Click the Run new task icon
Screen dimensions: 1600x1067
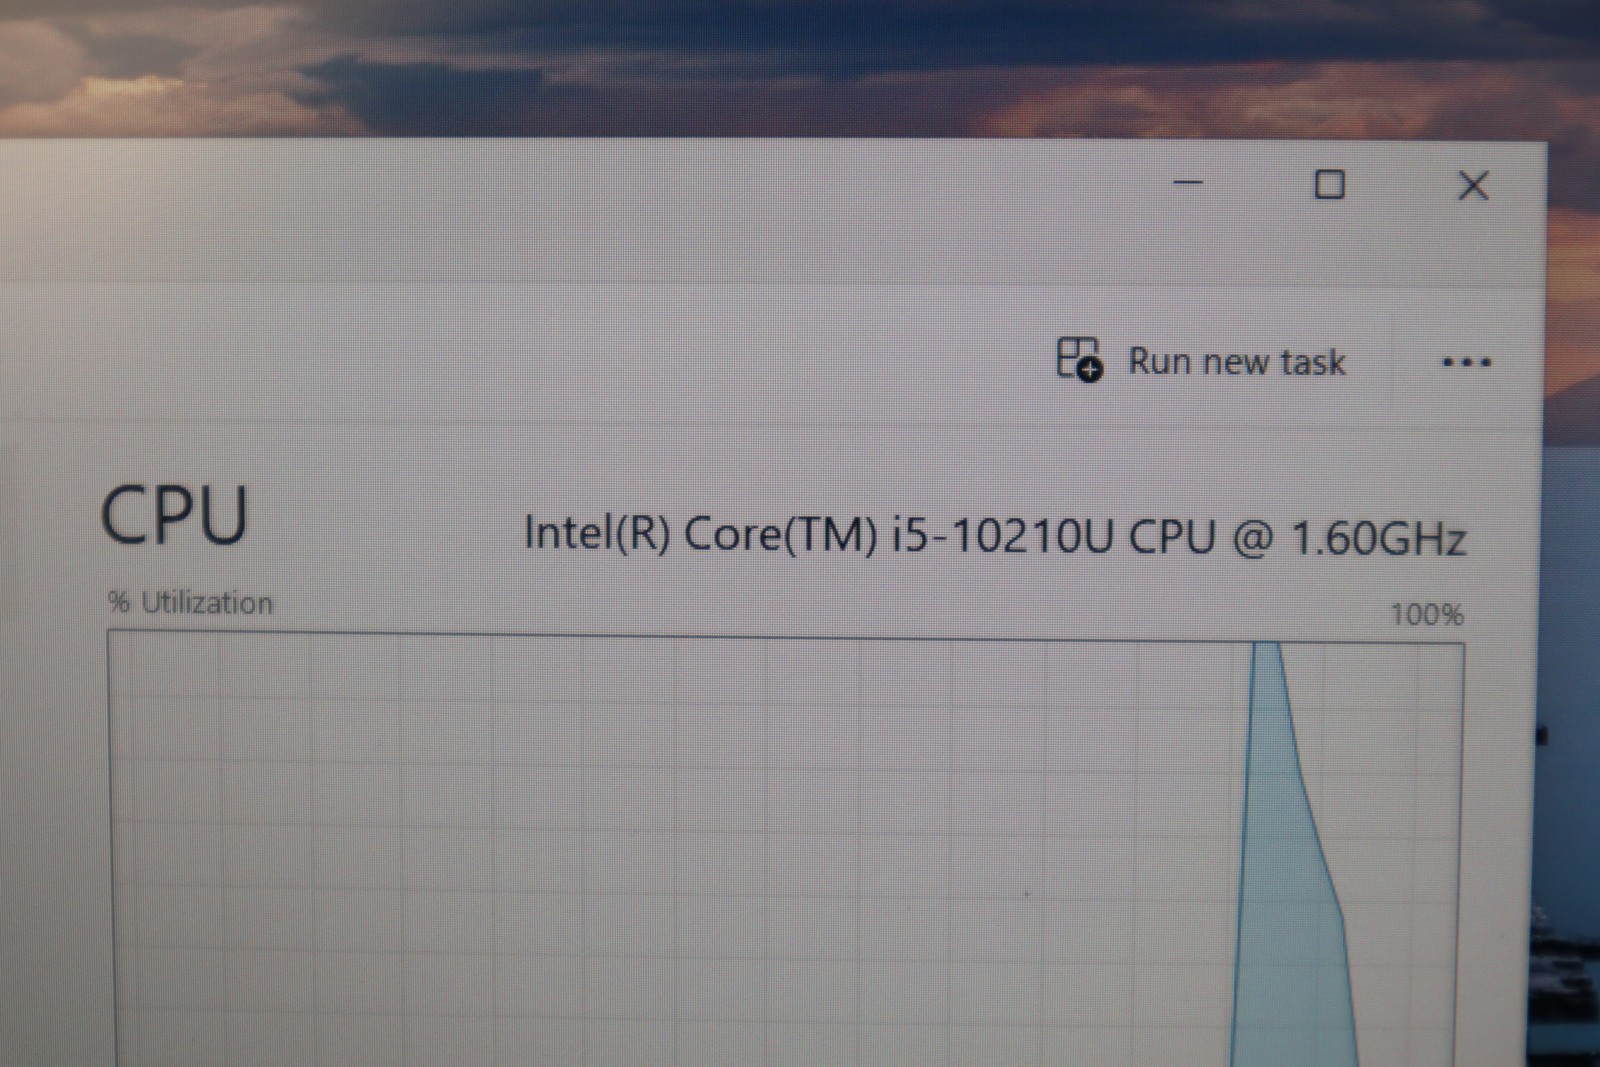1078,359
